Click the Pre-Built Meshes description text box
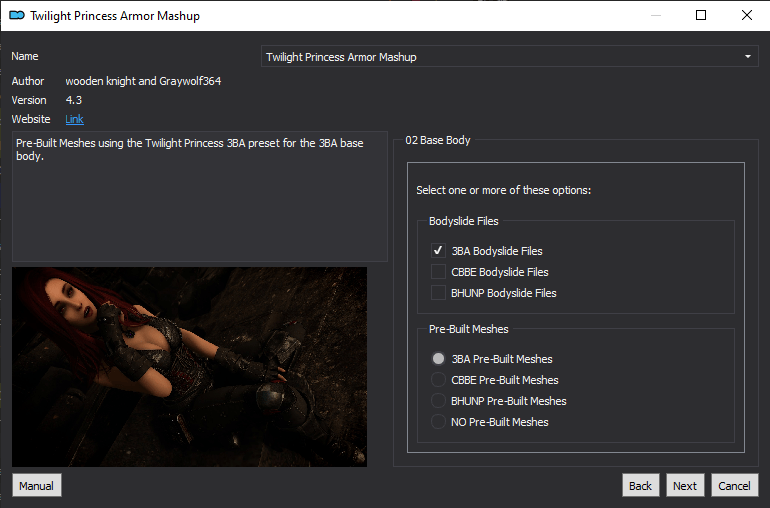 click(x=200, y=196)
